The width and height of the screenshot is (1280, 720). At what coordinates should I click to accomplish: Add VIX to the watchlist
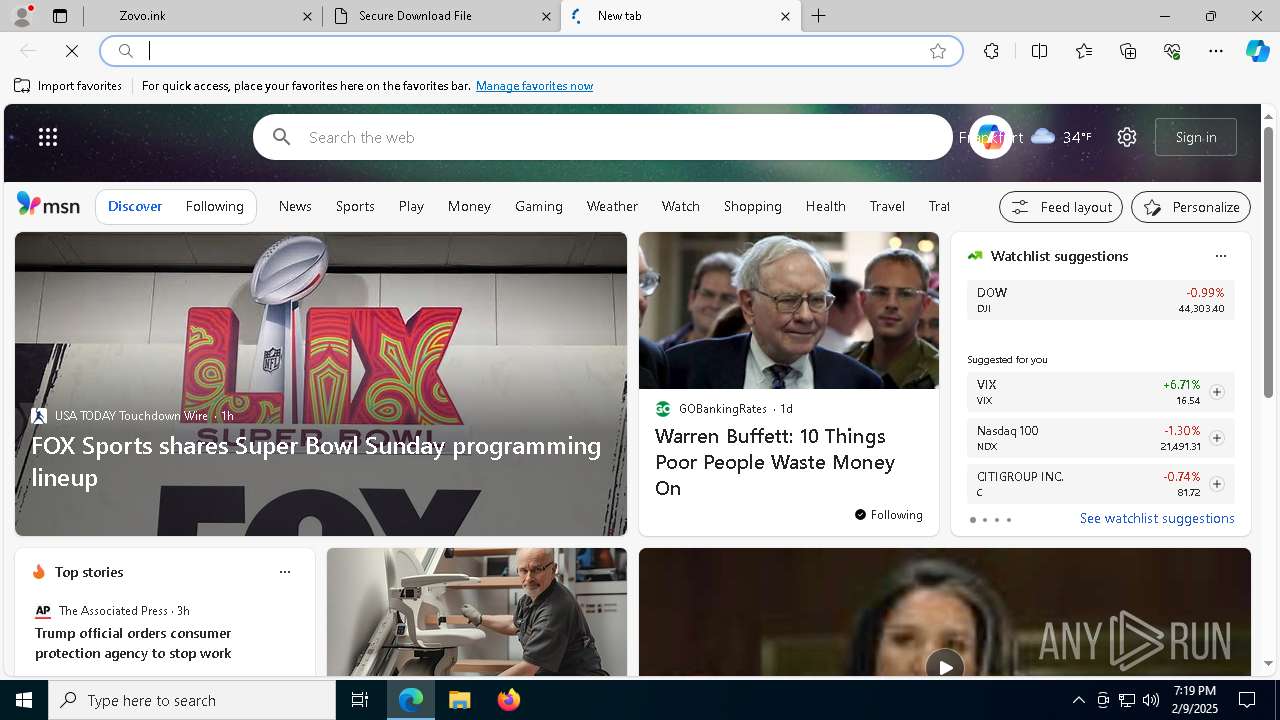pyautogui.click(x=1216, y=392)
